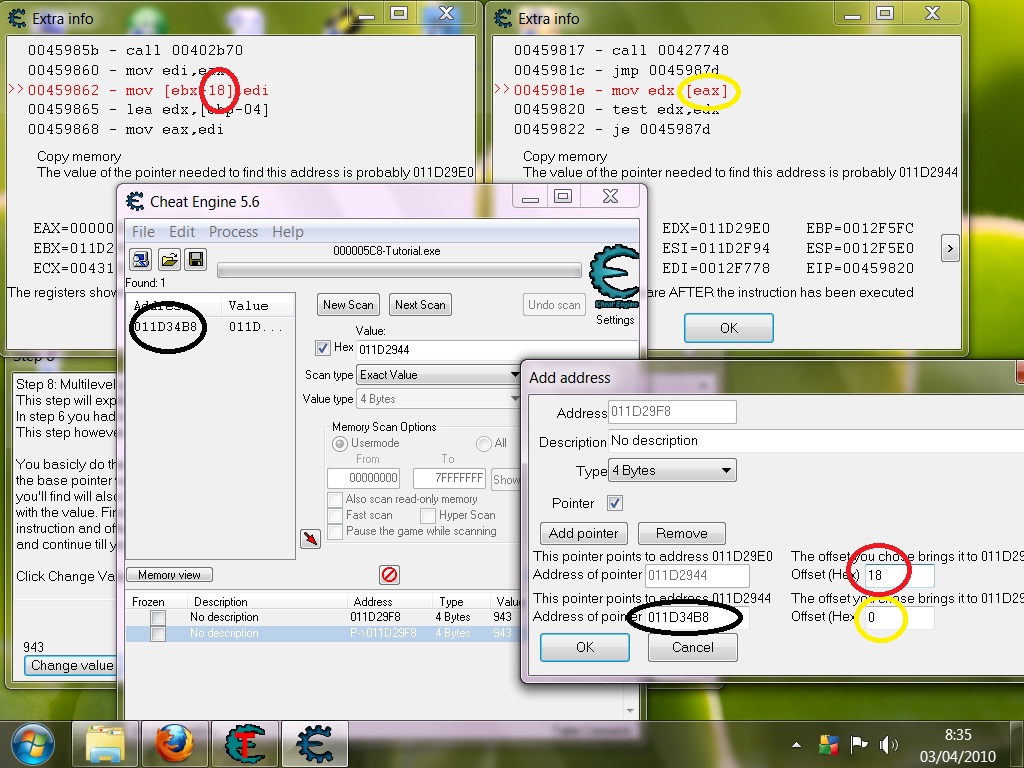Click the open file folder toolbar icon
This screenshot has height=768, width=1024.
coord(169,260)
